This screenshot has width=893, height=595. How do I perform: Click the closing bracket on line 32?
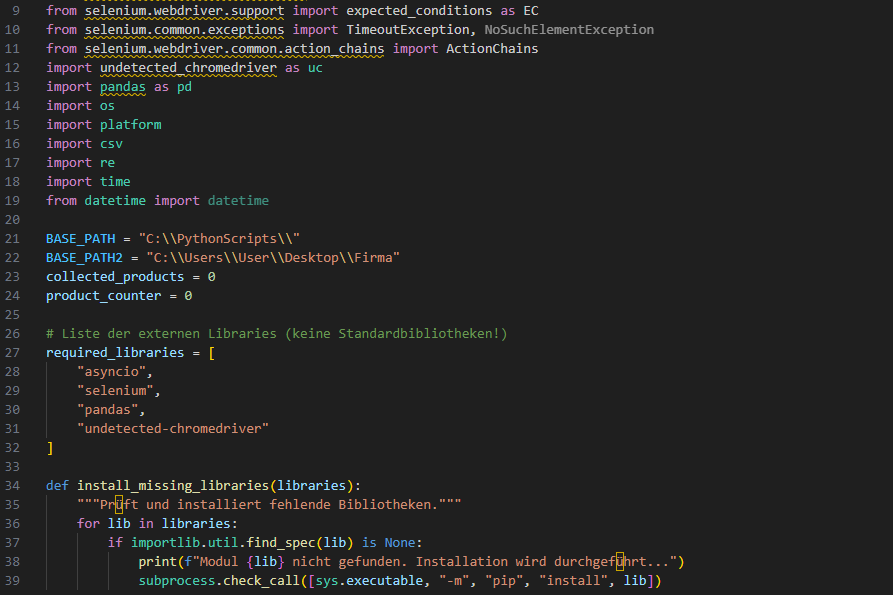[x=50, y=448]
